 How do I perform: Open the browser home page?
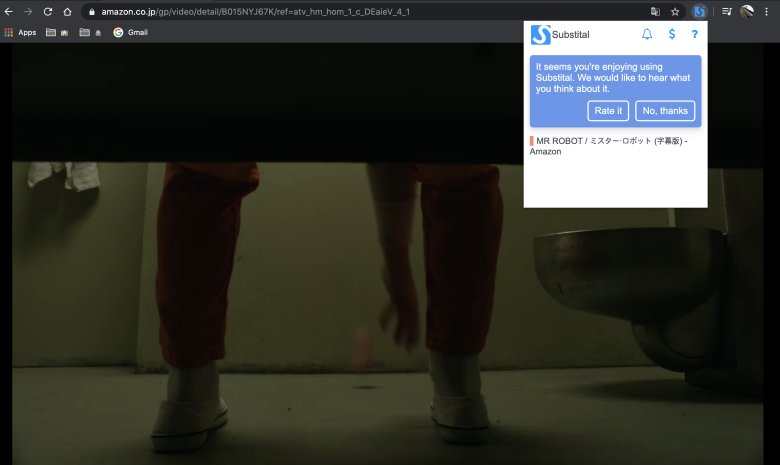point(67,11)
